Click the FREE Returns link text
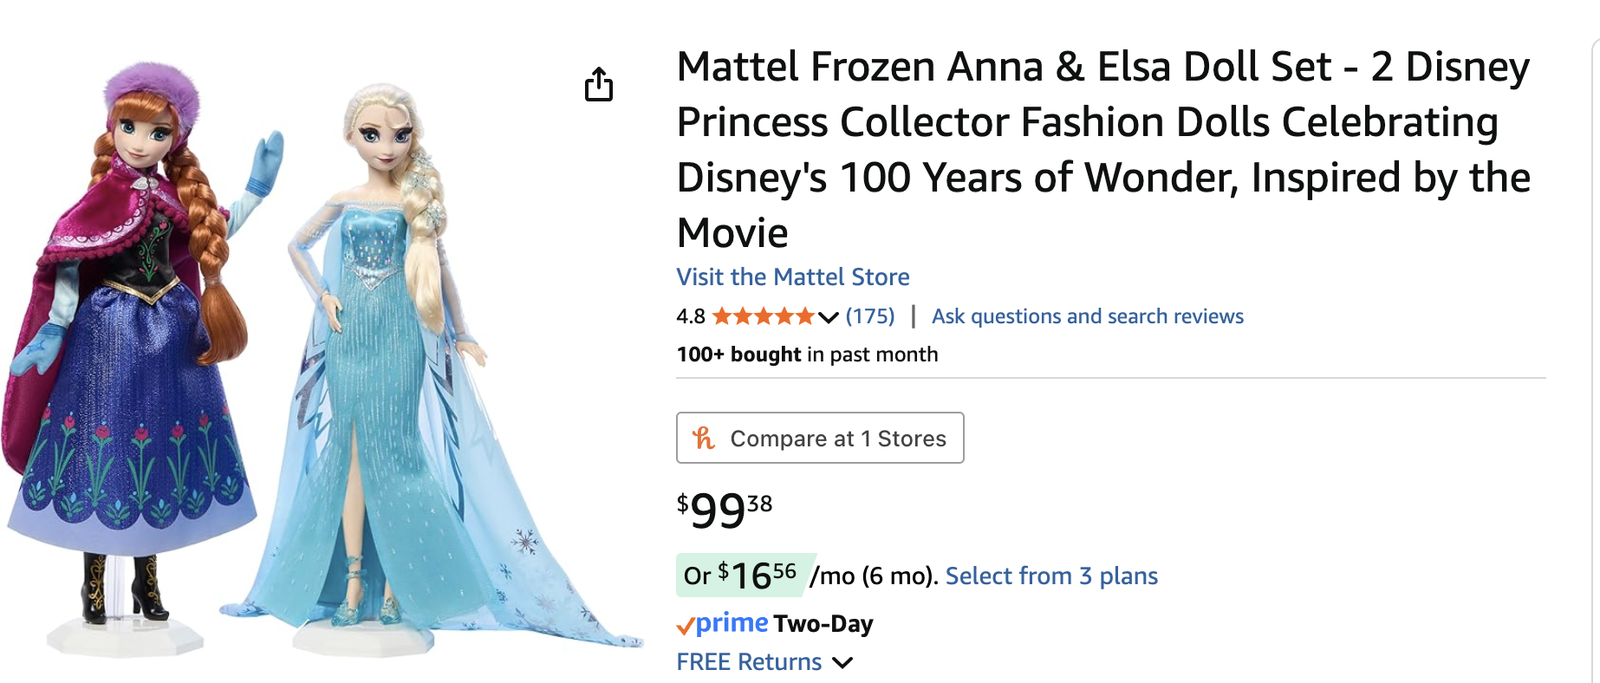This screenshot has width=1600, height=683. [749, 662]
